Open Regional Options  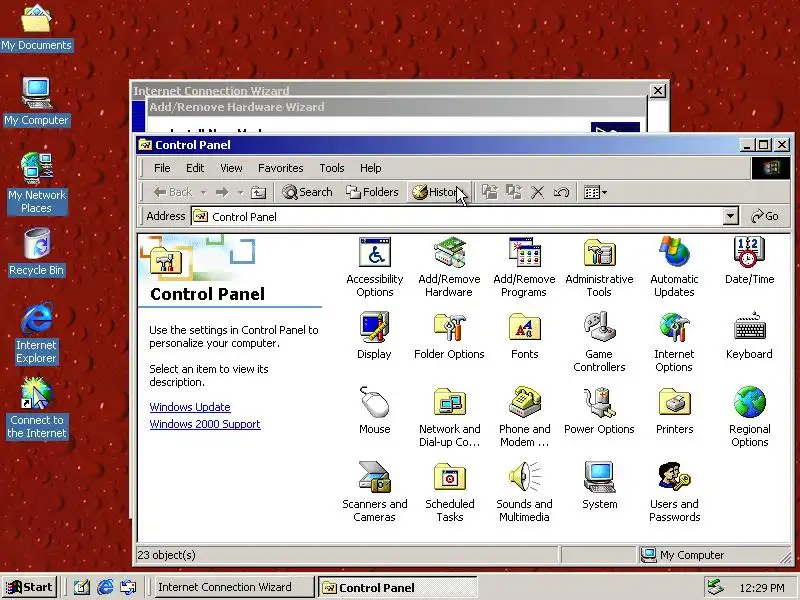click(749, 417)
